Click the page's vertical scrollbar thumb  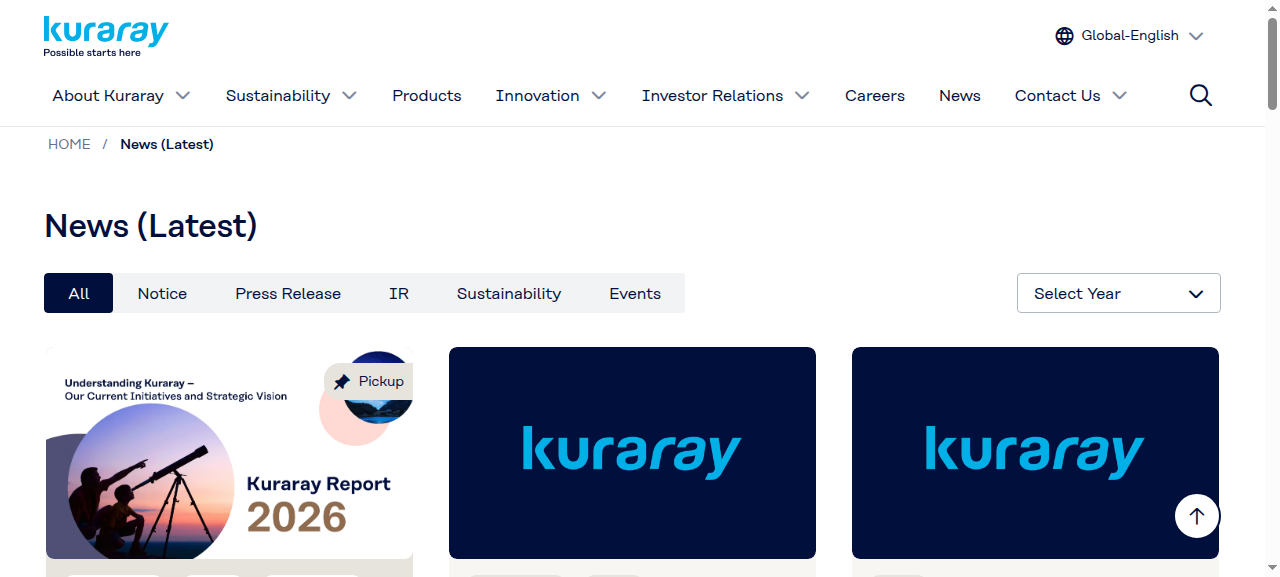click(x=1272, y=63)
